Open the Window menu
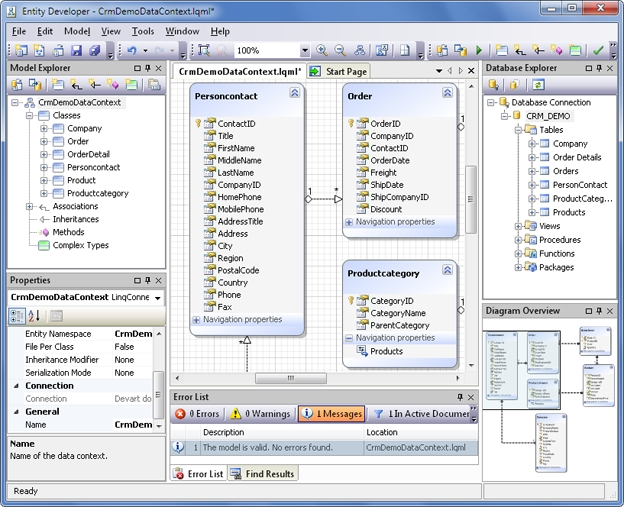Image resolution: width=624 pixels, height=507 pixels. (182, 31)
